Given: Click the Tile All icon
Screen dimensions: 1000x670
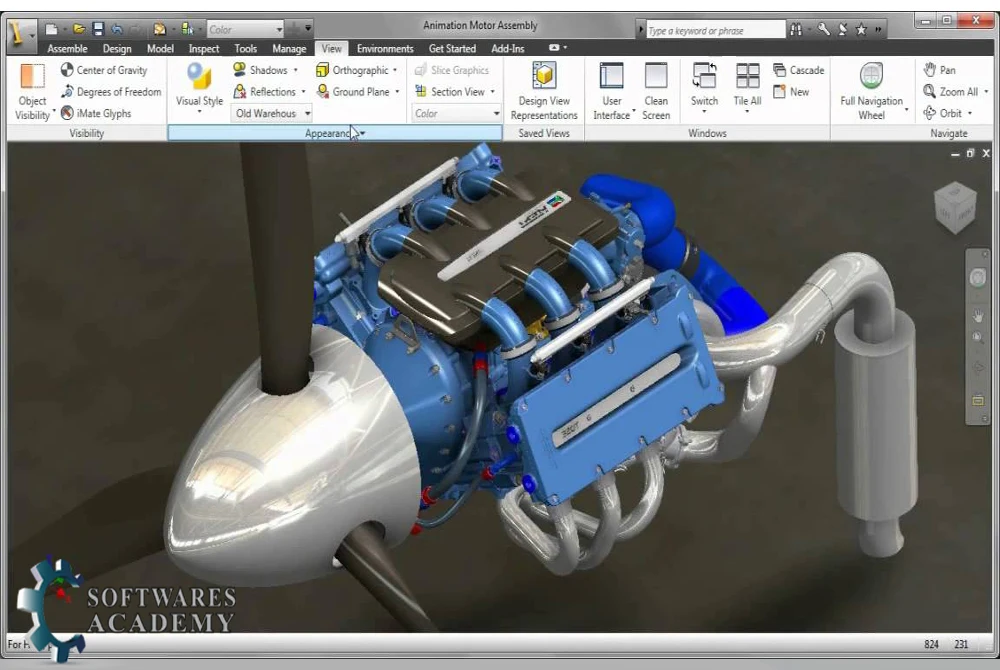Looking at the screenshot, I should [747, 76].
